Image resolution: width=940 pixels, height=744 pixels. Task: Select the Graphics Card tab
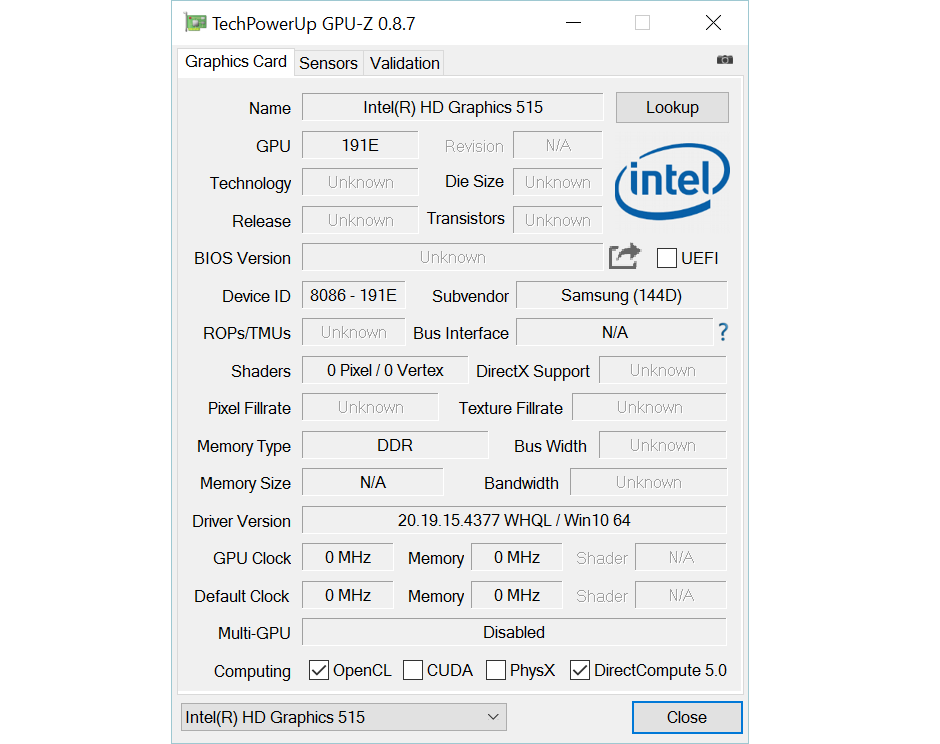(236, 62)
